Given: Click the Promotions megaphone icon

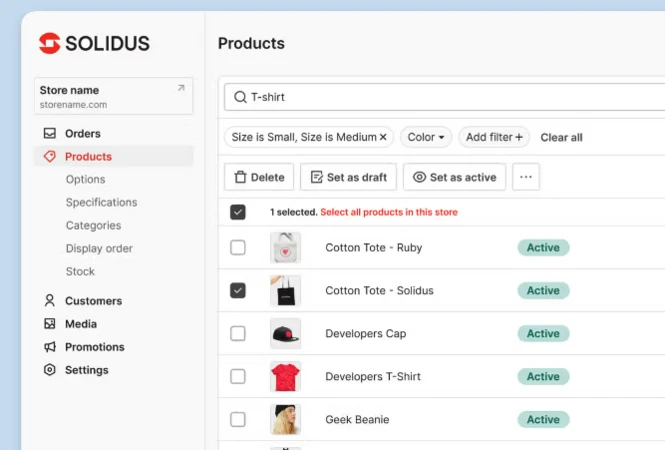Looking at the screenshot, I should 50,347.
